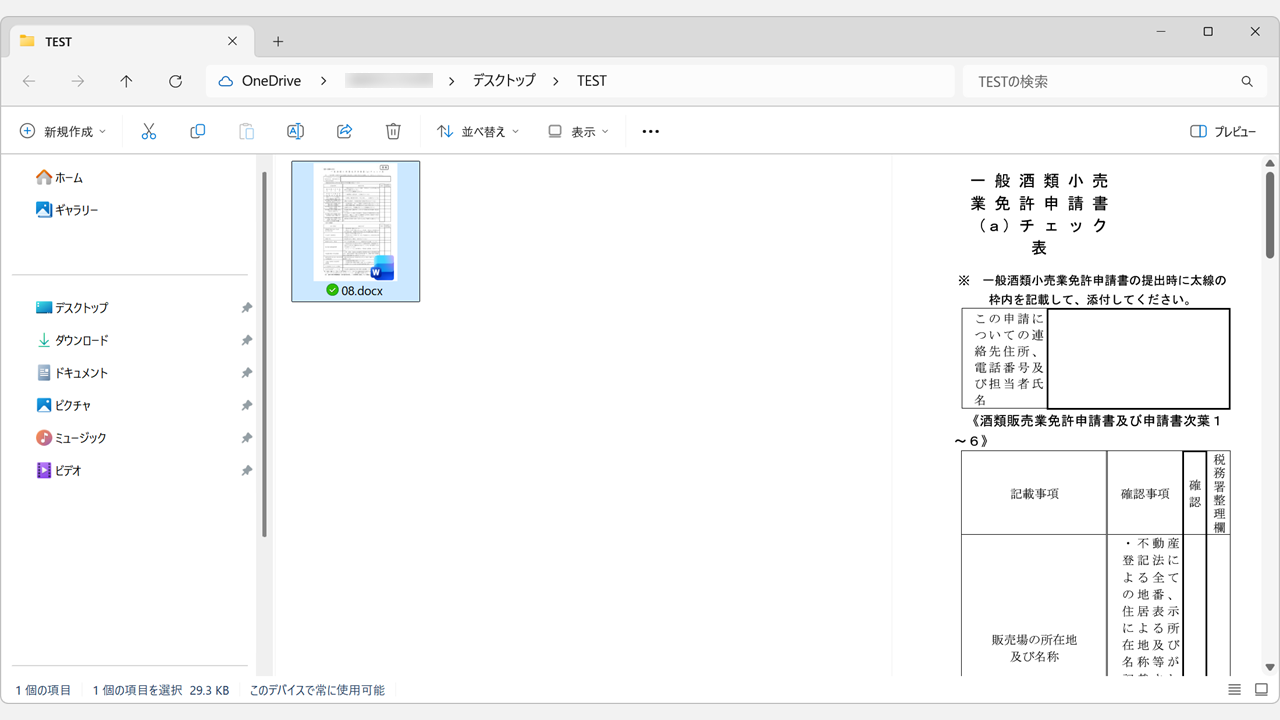Click the Copy icon in toolbar
Image resolution: width=1280 pixels, height=720 pixels.
coord(198,132)
